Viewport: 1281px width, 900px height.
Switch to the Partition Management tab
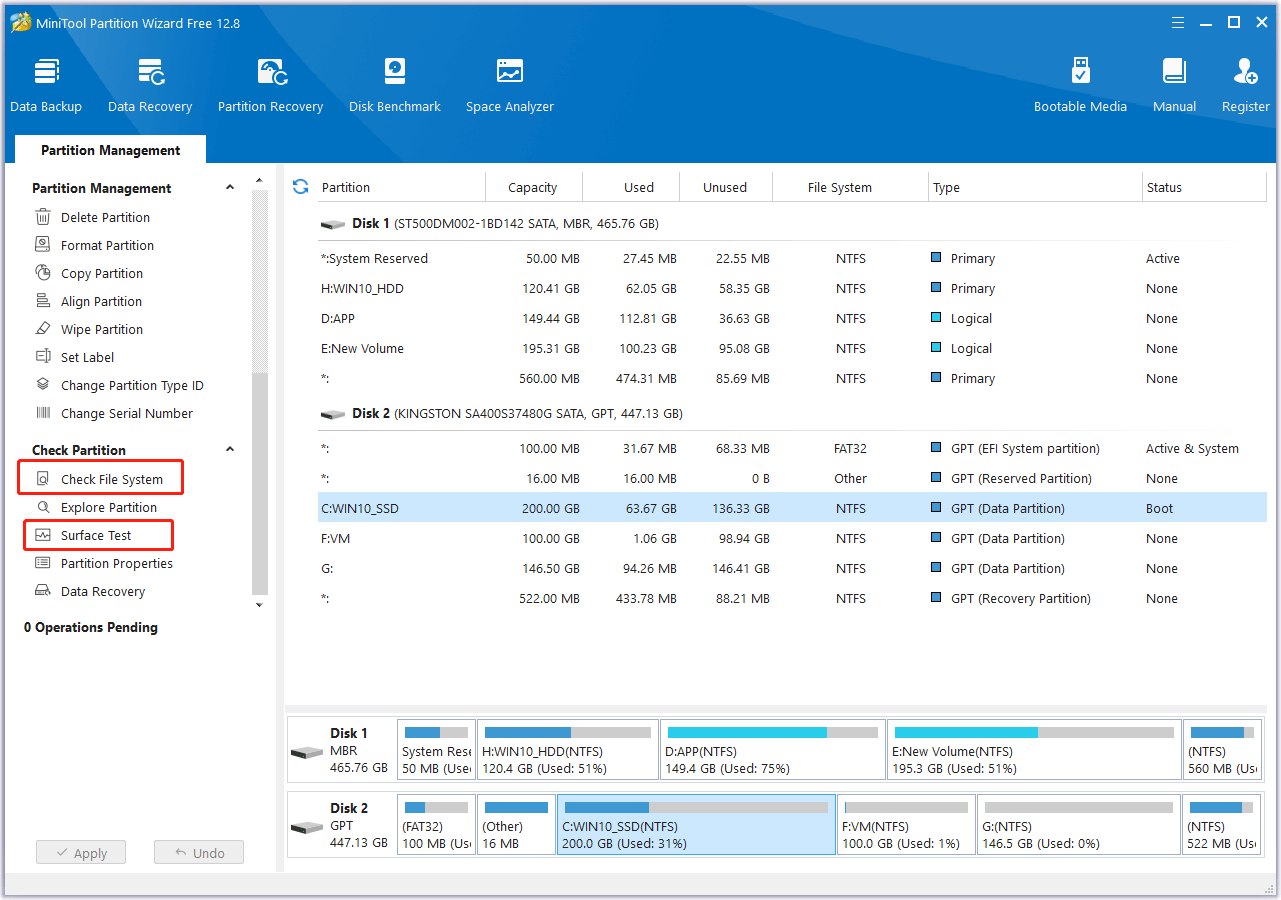(x=111, y=150)
